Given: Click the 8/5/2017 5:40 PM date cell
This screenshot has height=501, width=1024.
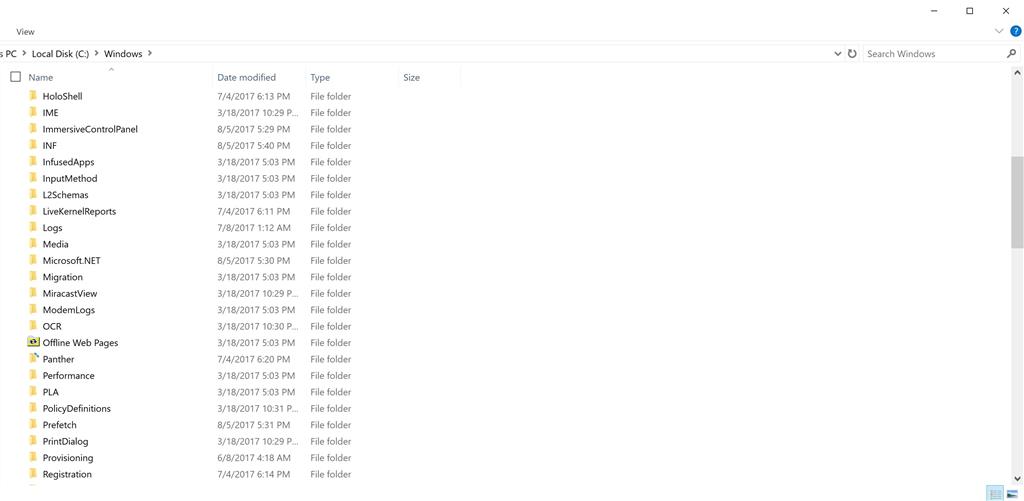Looking at the screenshot, I should click(253, 145).
